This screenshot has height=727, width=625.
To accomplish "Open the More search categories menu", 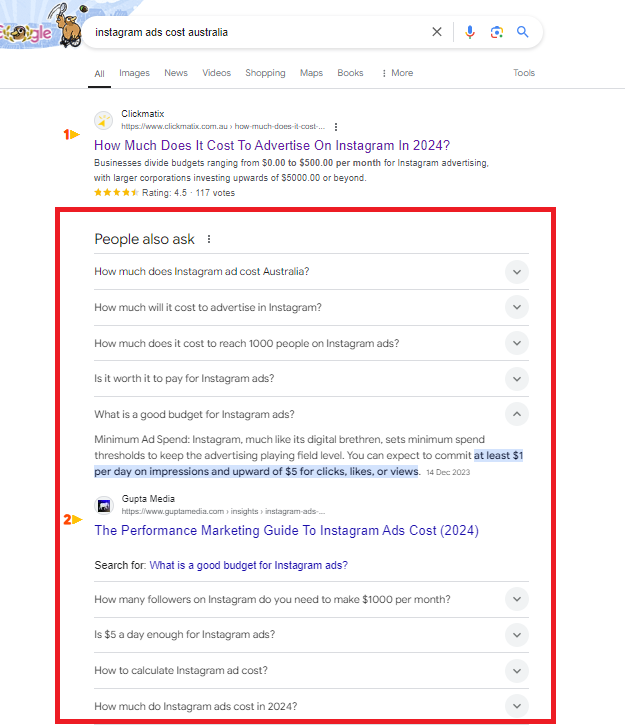I will pyautogui.click(x=397, y=73).
